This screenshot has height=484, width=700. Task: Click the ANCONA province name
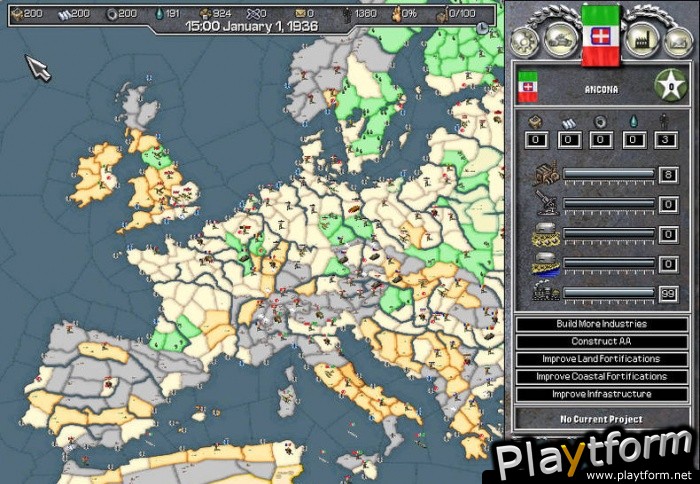pyautogui.click(x=601, y=90)
